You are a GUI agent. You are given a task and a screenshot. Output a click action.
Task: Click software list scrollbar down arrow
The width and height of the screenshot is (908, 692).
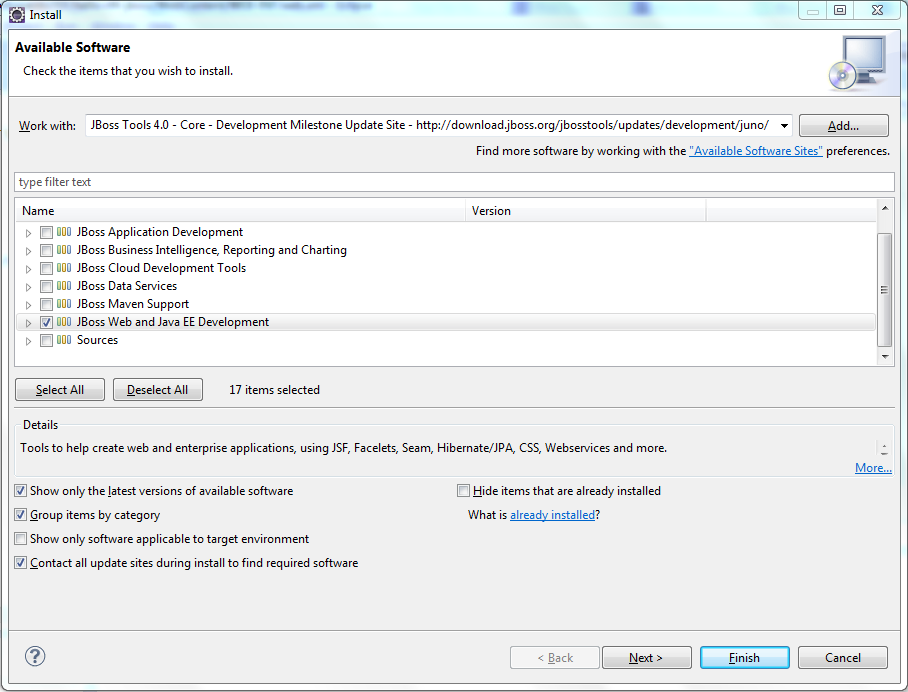(884, 357)
